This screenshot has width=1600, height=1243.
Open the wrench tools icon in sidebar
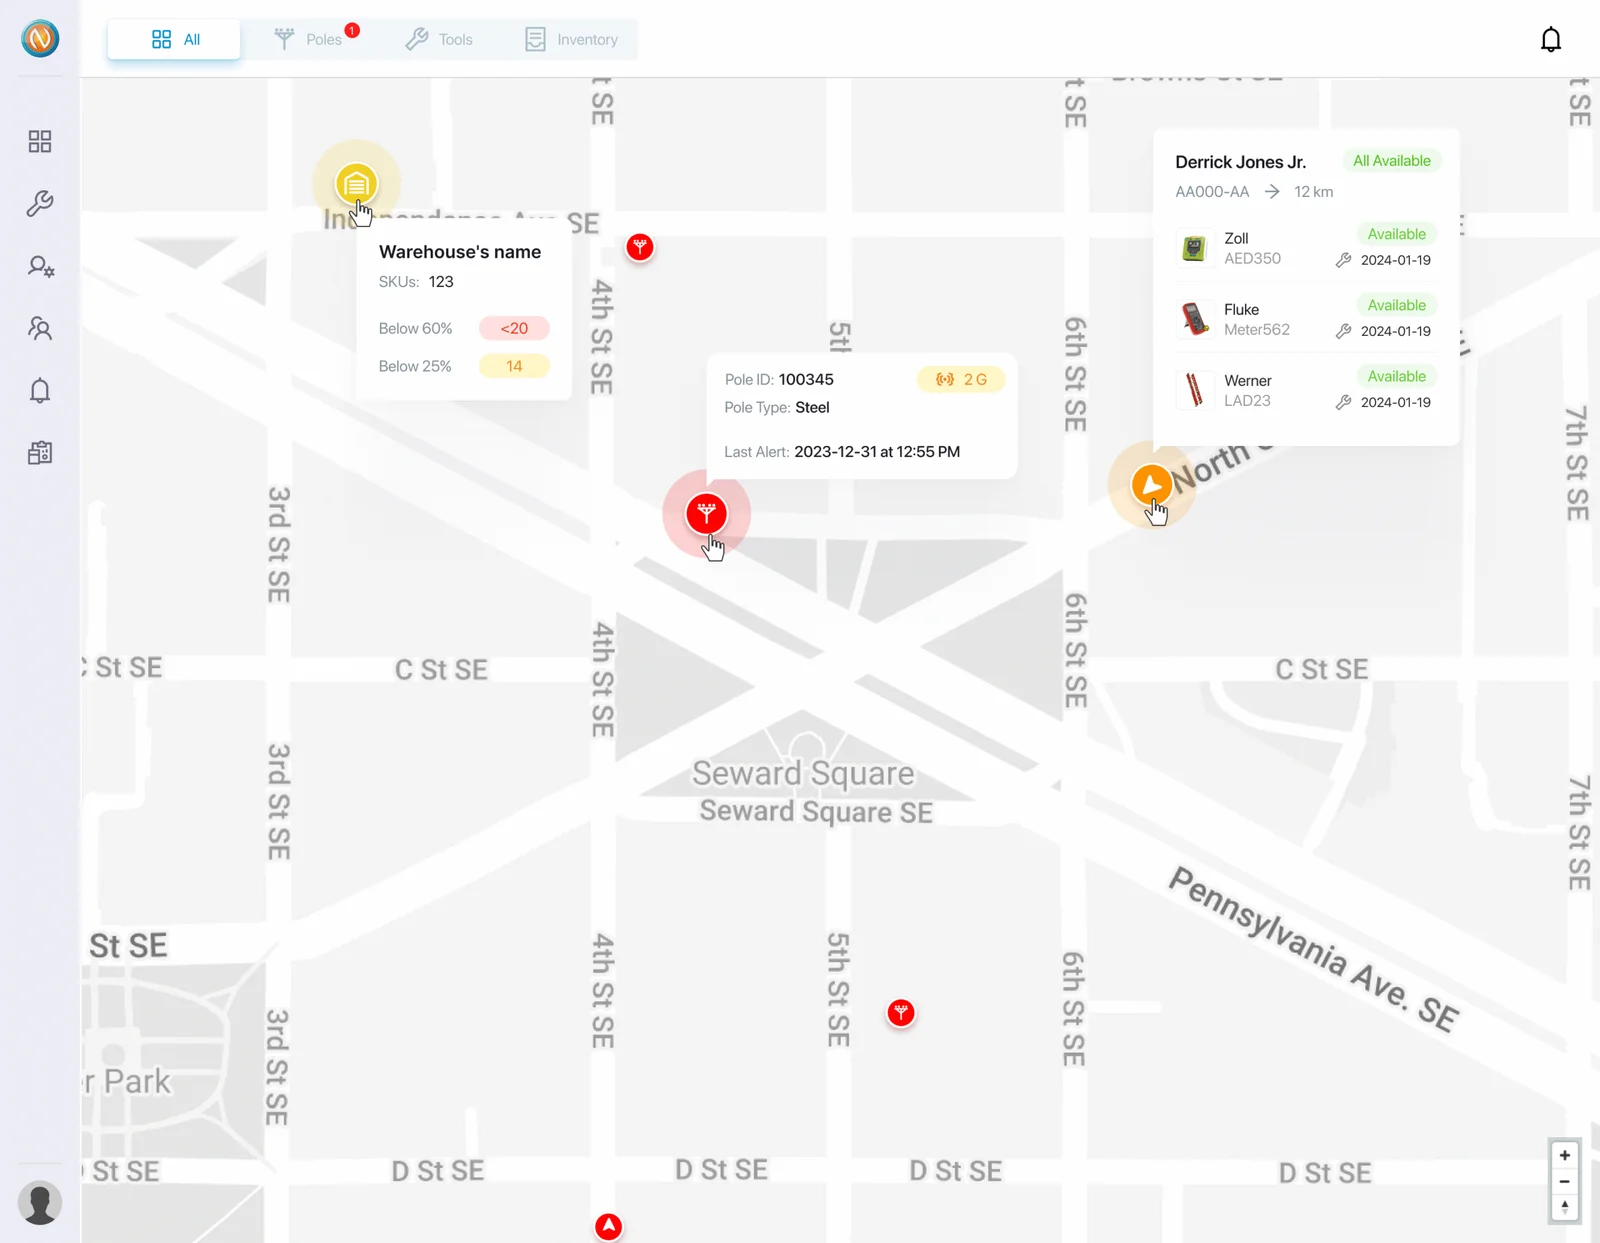pyautogui.click(x=40, y=204)
